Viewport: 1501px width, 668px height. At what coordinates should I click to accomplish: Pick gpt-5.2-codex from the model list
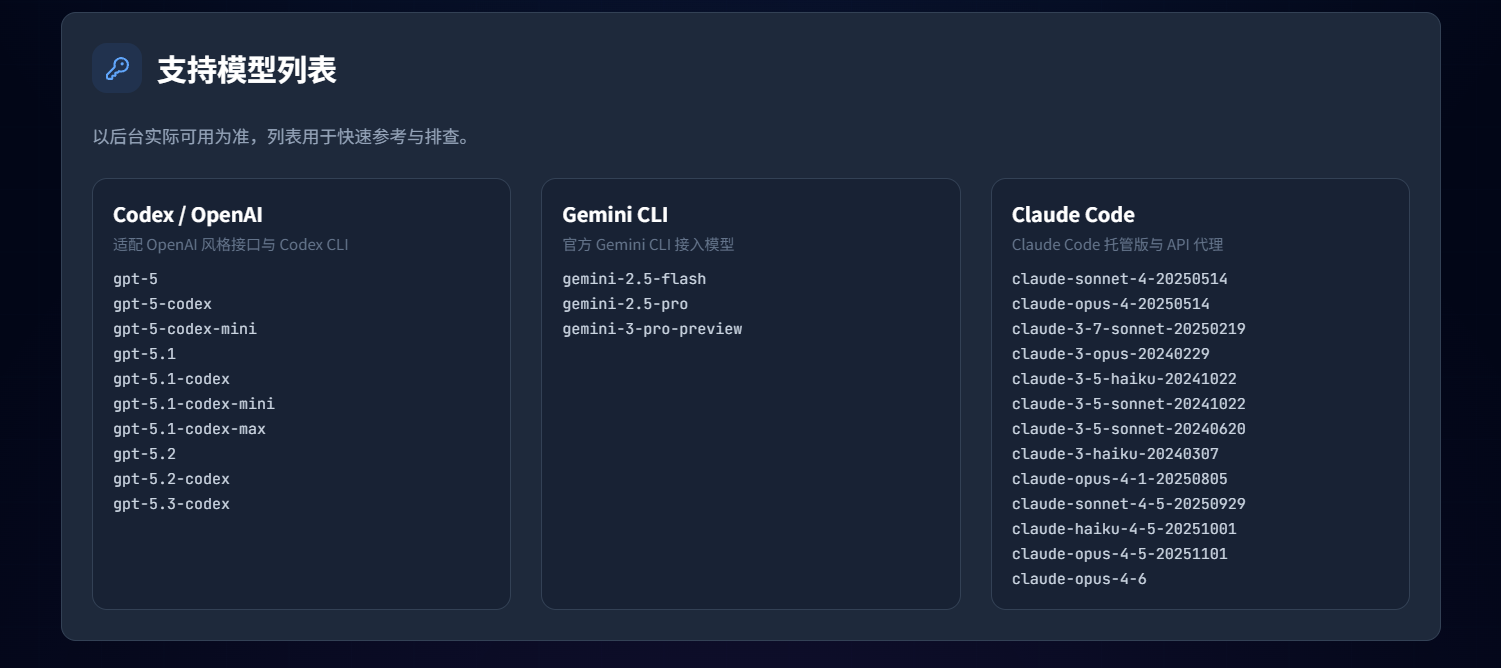click(171, 479)
